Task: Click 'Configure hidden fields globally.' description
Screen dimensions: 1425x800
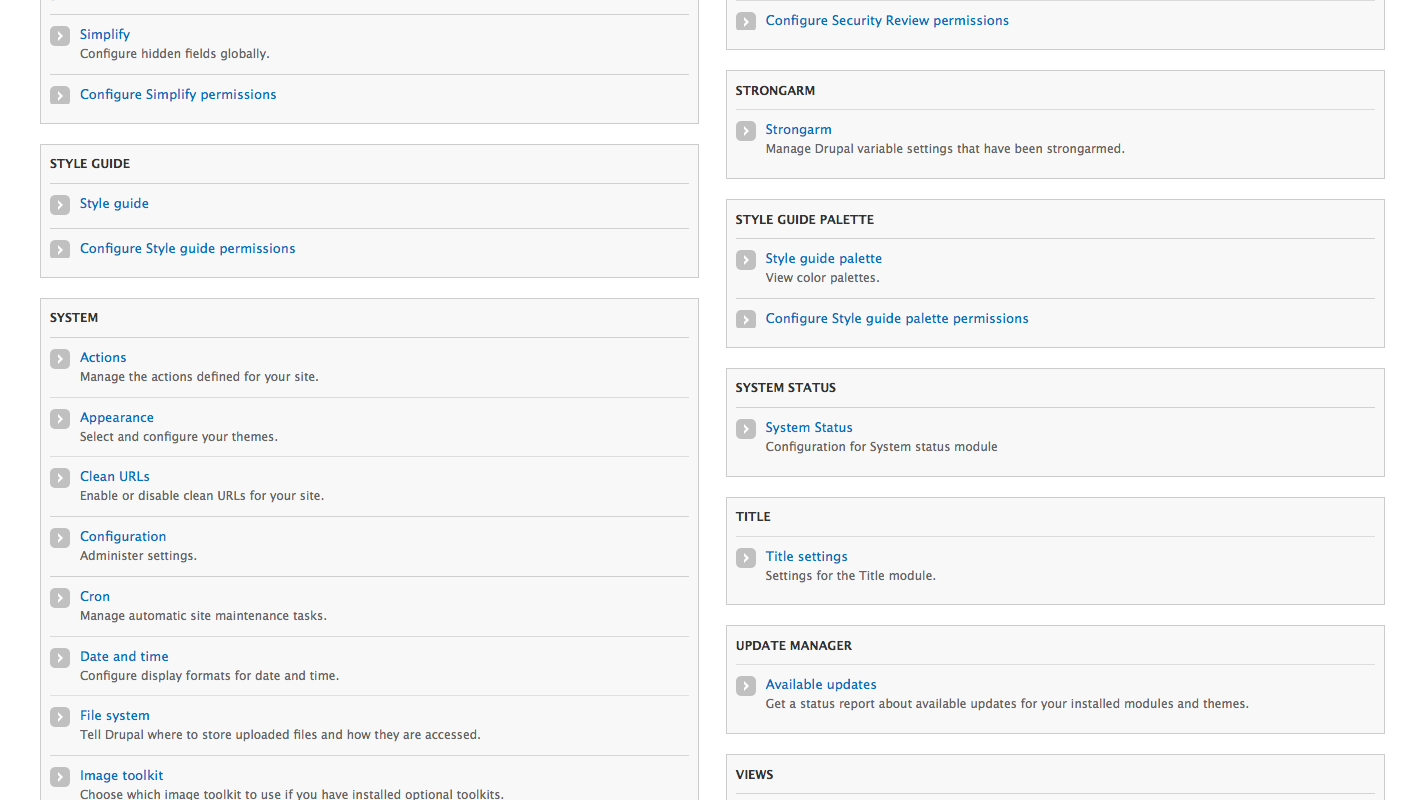Action: (175, 54)
